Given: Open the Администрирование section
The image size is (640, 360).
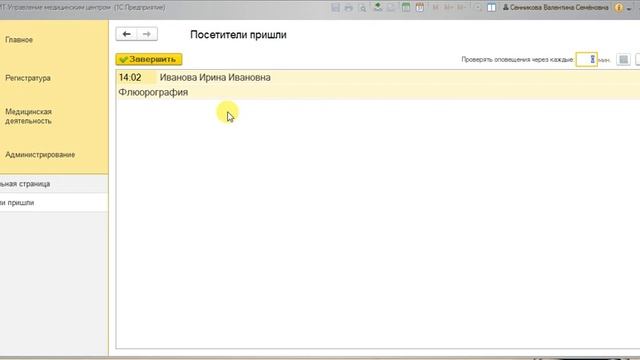Looking at the screenshot, I should tap(40, 155).
